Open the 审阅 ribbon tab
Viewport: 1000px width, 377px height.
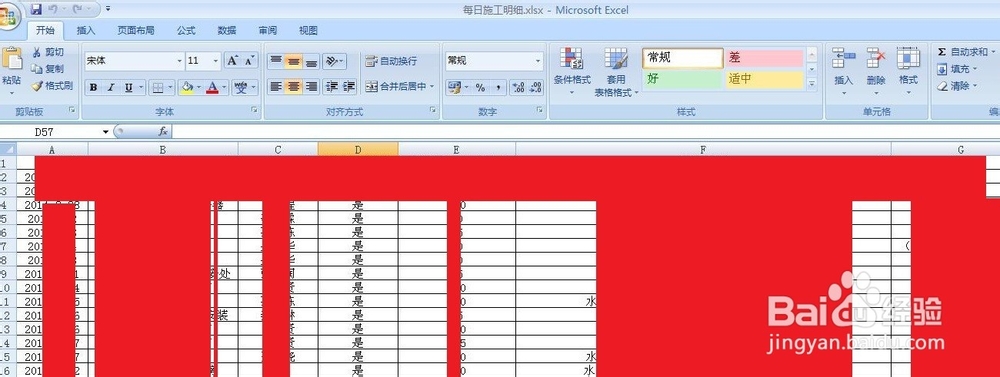[268, 30]
